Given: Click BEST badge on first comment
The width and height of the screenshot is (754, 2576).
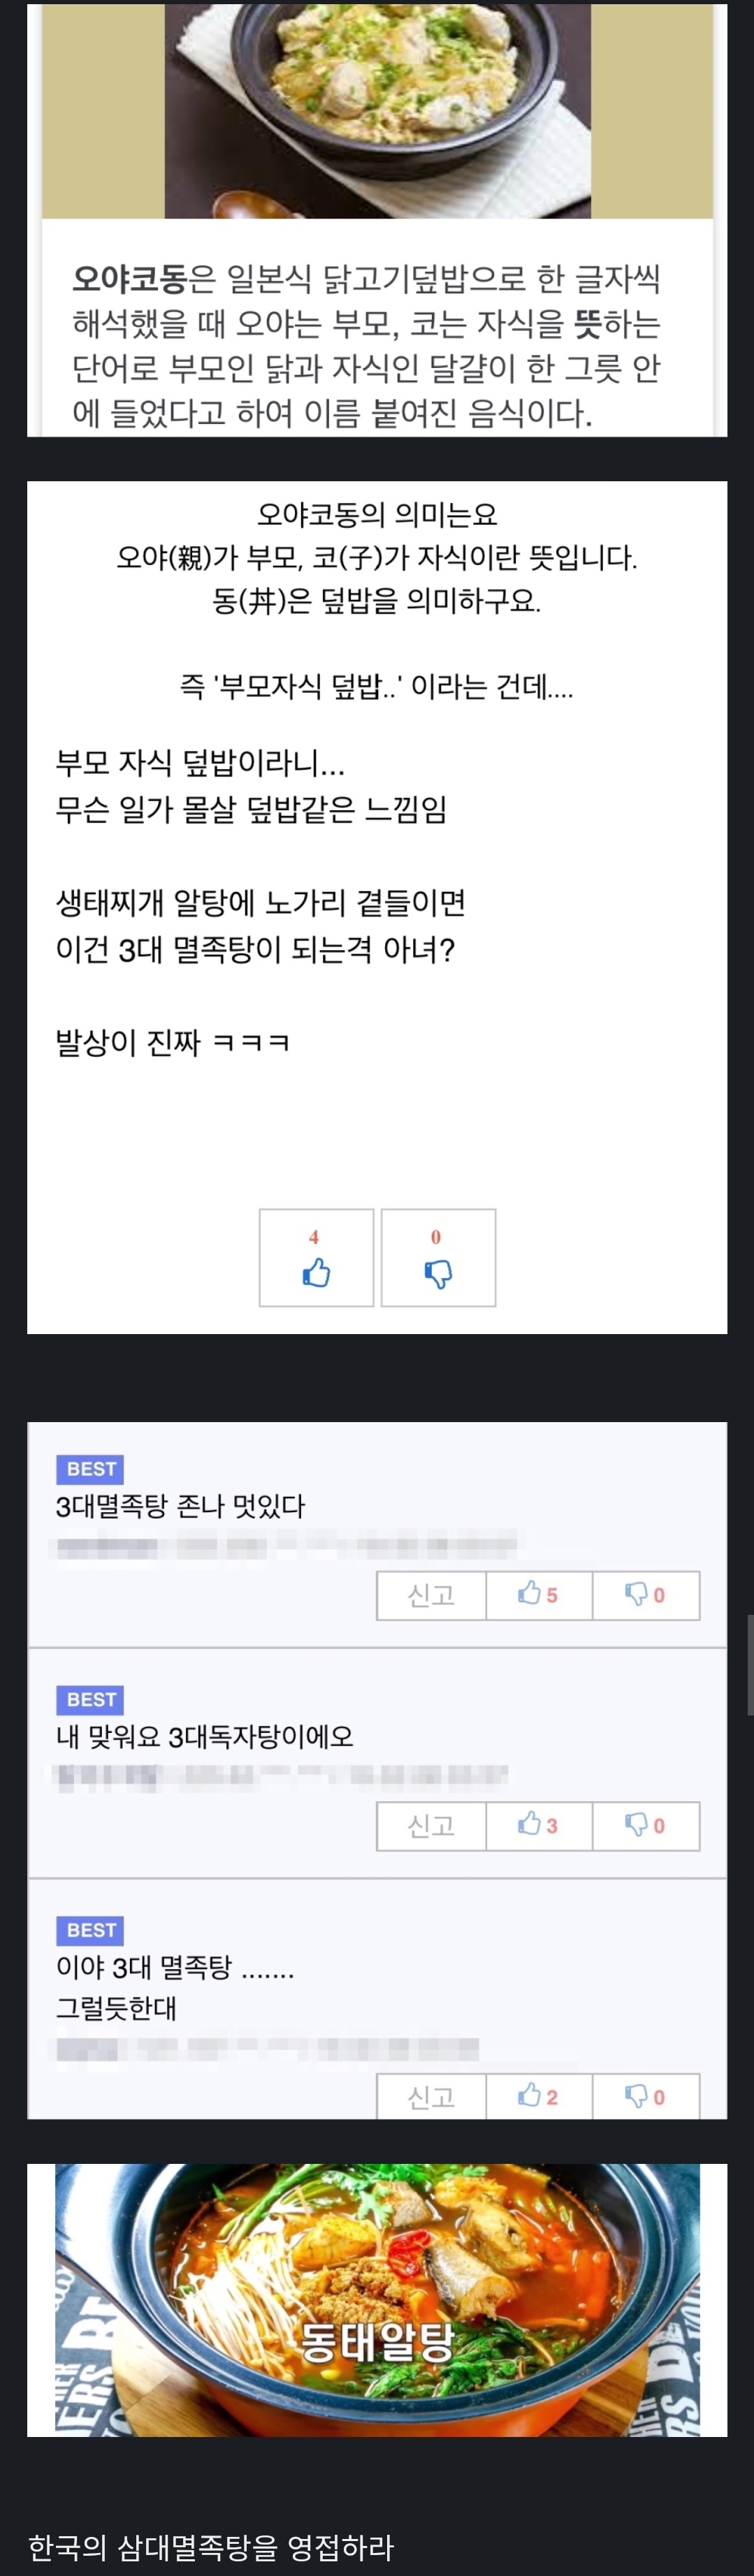Looking at the screenshot, I should pos(90,1469).
